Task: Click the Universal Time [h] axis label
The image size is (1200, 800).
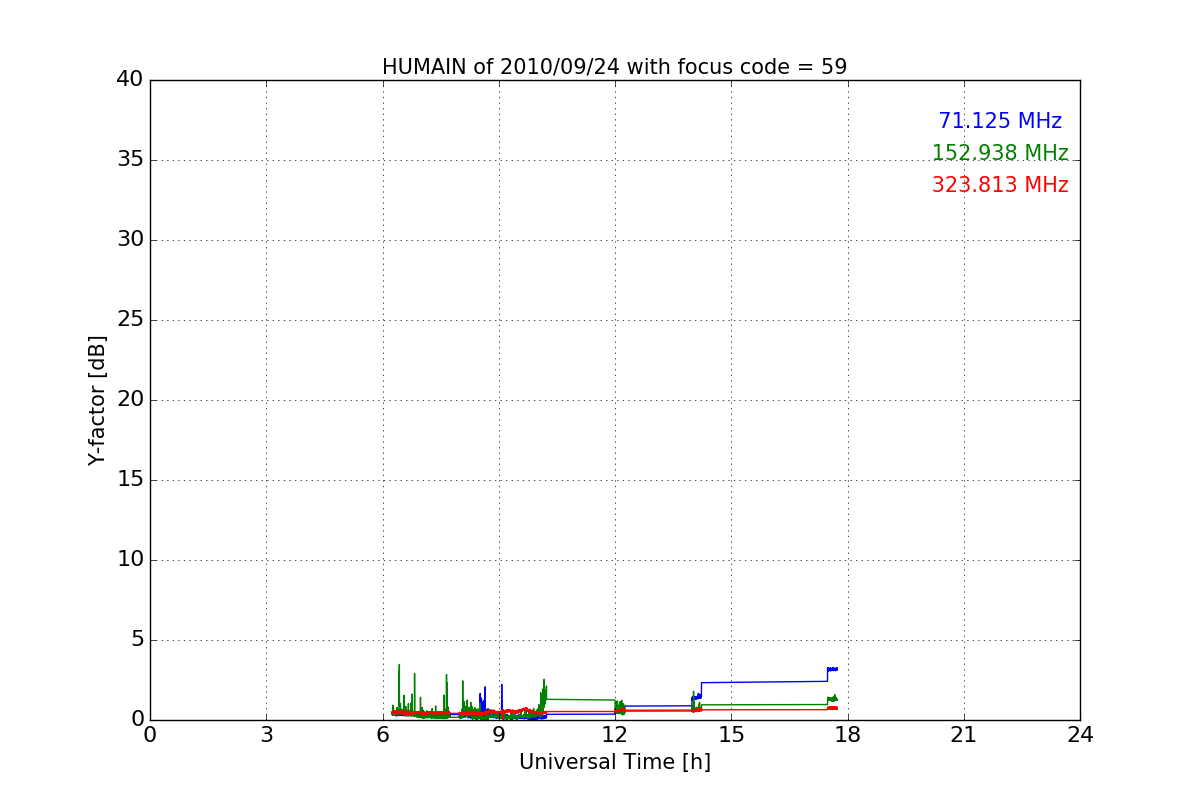Action: 614,762
